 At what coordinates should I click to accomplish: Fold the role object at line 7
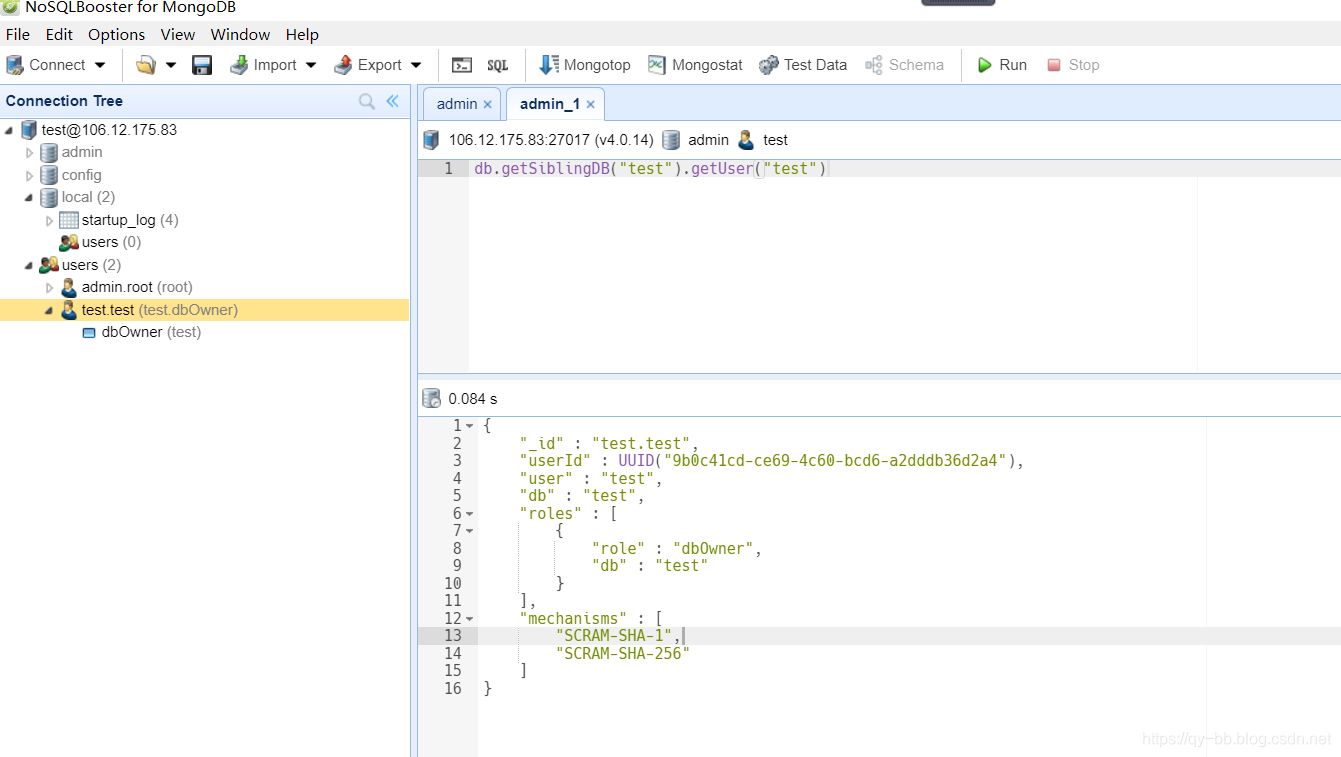(470, 531)
